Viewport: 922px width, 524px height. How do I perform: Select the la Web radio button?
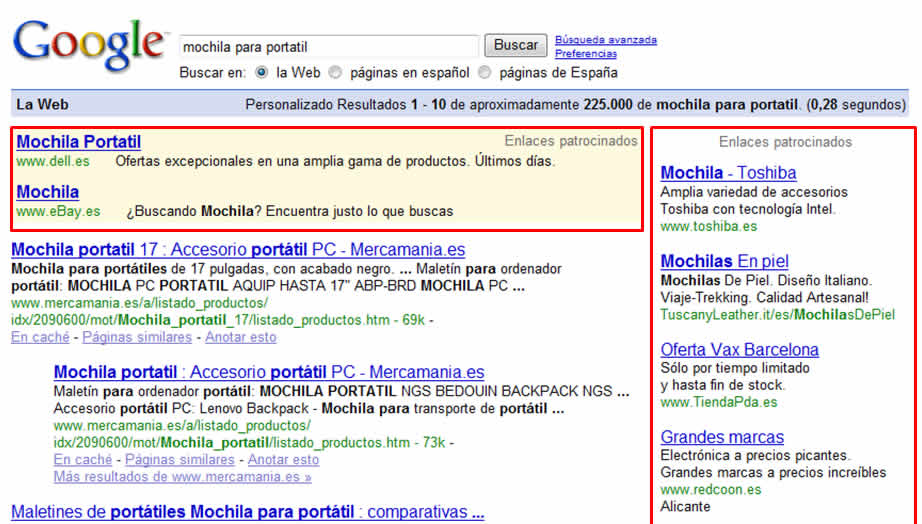coord(261,72)
